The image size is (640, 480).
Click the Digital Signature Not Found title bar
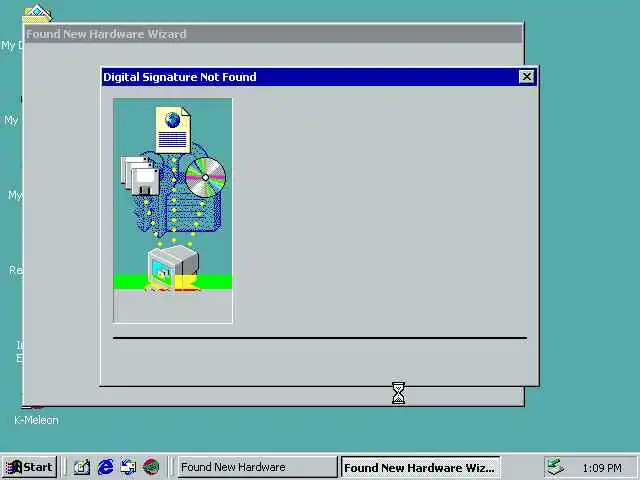tap(319, 77)
